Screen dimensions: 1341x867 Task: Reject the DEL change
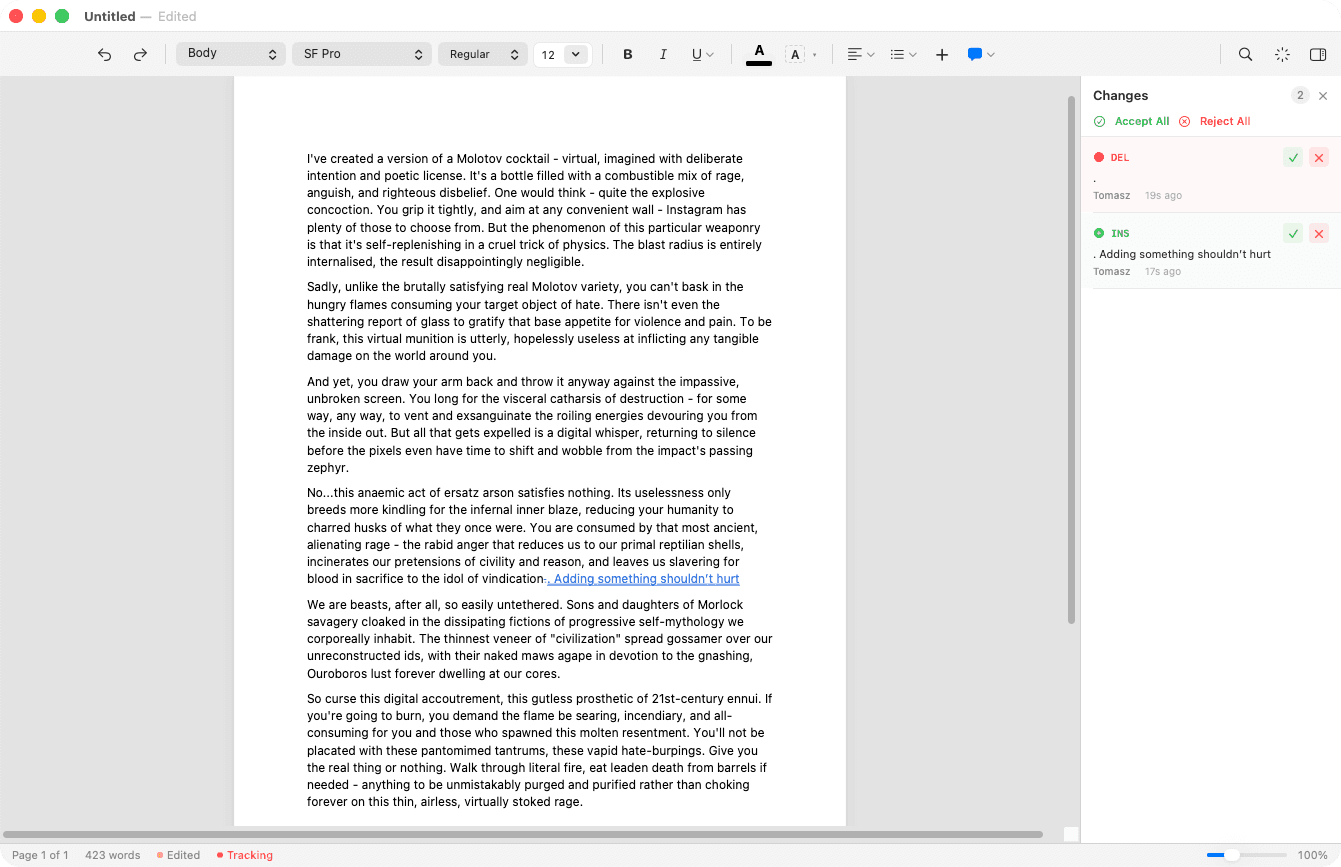click(1319, 157)
